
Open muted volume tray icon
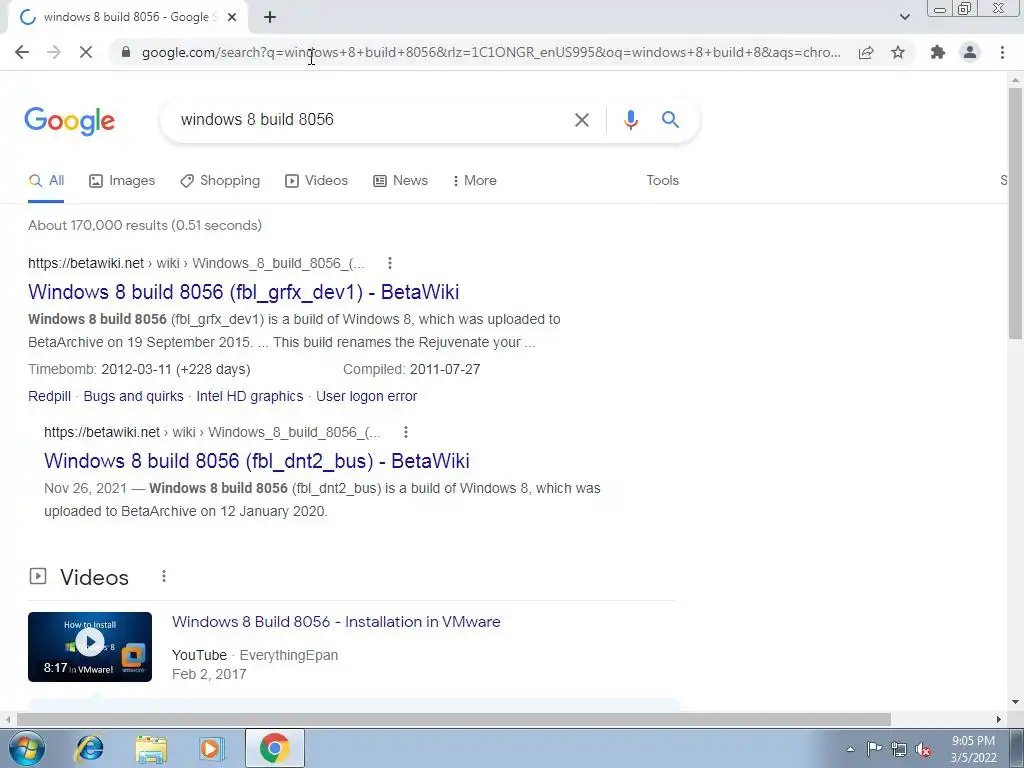pyautogui.click(x=923, y=749)
